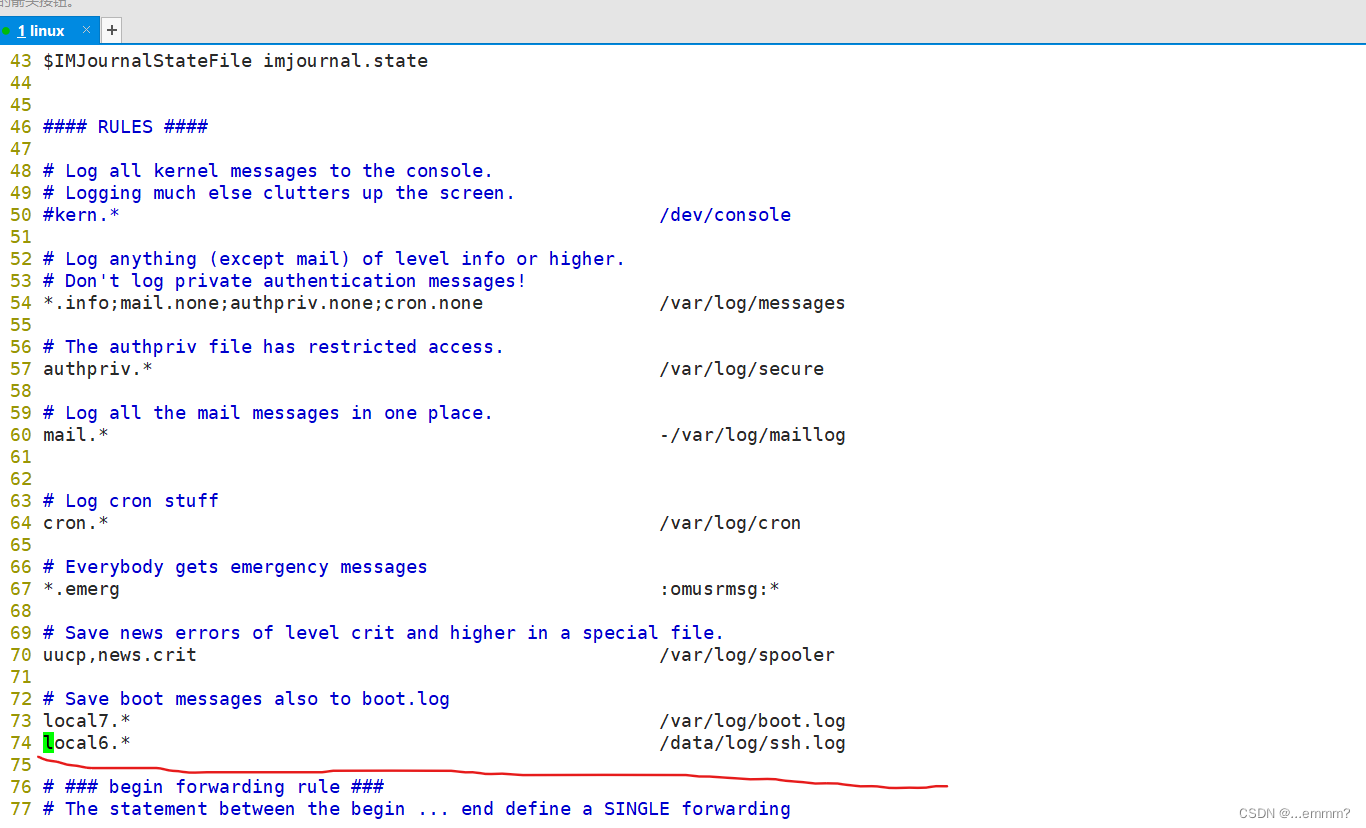The image size is (1366, 828).
Task: Click the "*.emerg" selector text
Action: click(81, 589)
